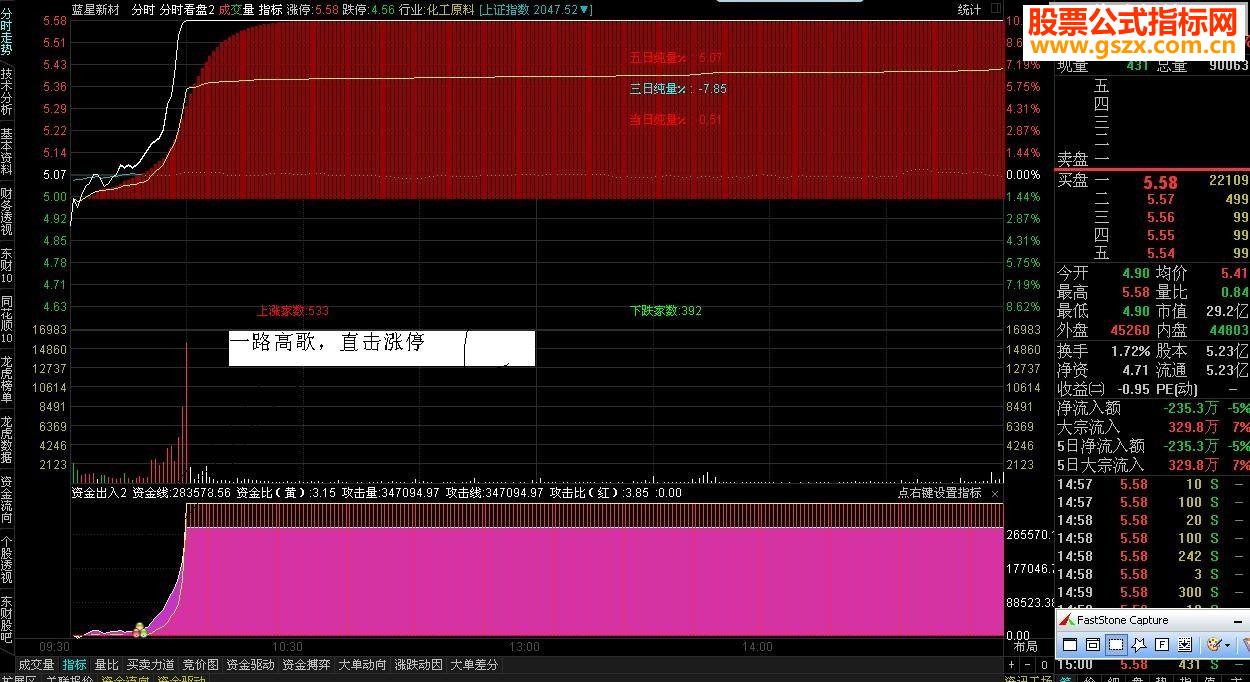
Task: Click the small square icon beside 统计
Action: pyautogui.click(x=996, y=9)
